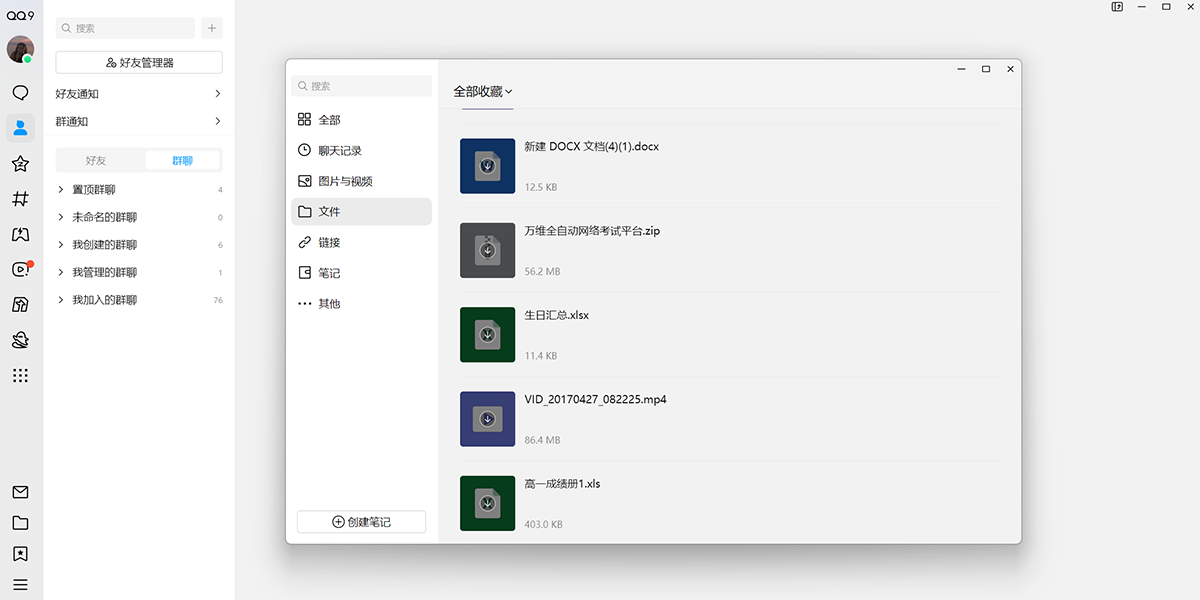Open the star Favorites icon in sidebar

click(20, 163)
